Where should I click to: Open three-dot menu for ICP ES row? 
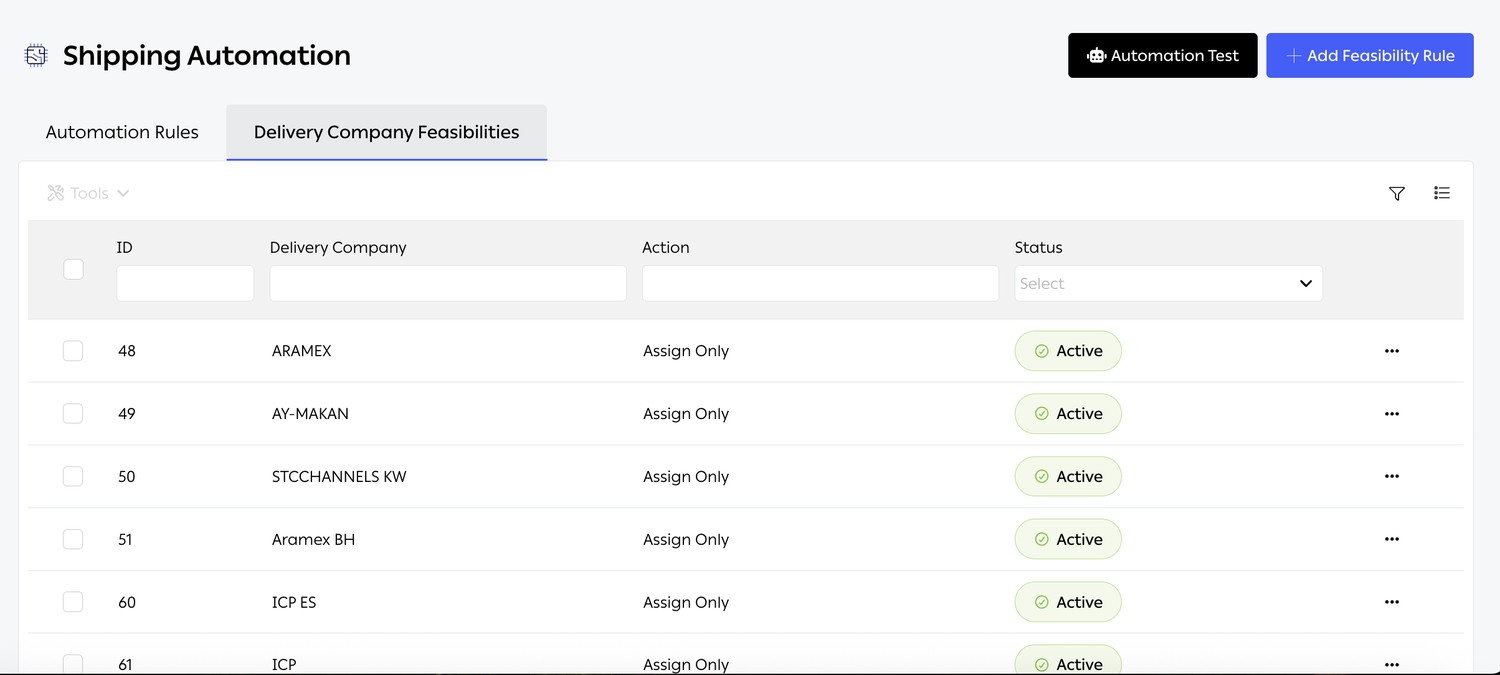point(1392,602)
